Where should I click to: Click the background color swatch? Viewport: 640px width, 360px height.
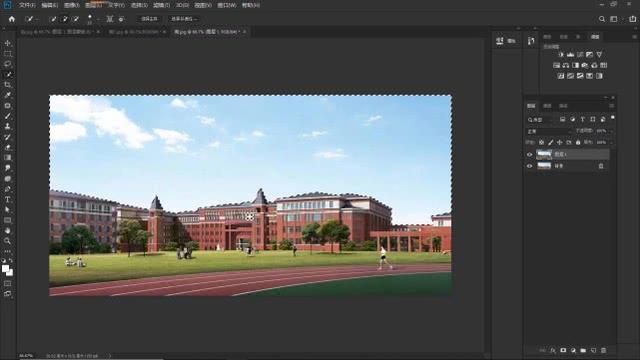click(10, 273)
